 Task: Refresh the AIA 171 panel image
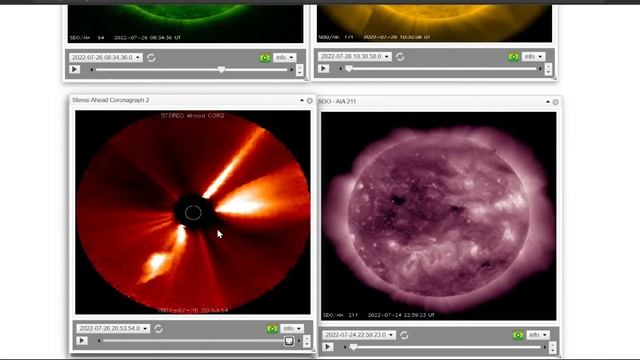(x=400, y=57)
